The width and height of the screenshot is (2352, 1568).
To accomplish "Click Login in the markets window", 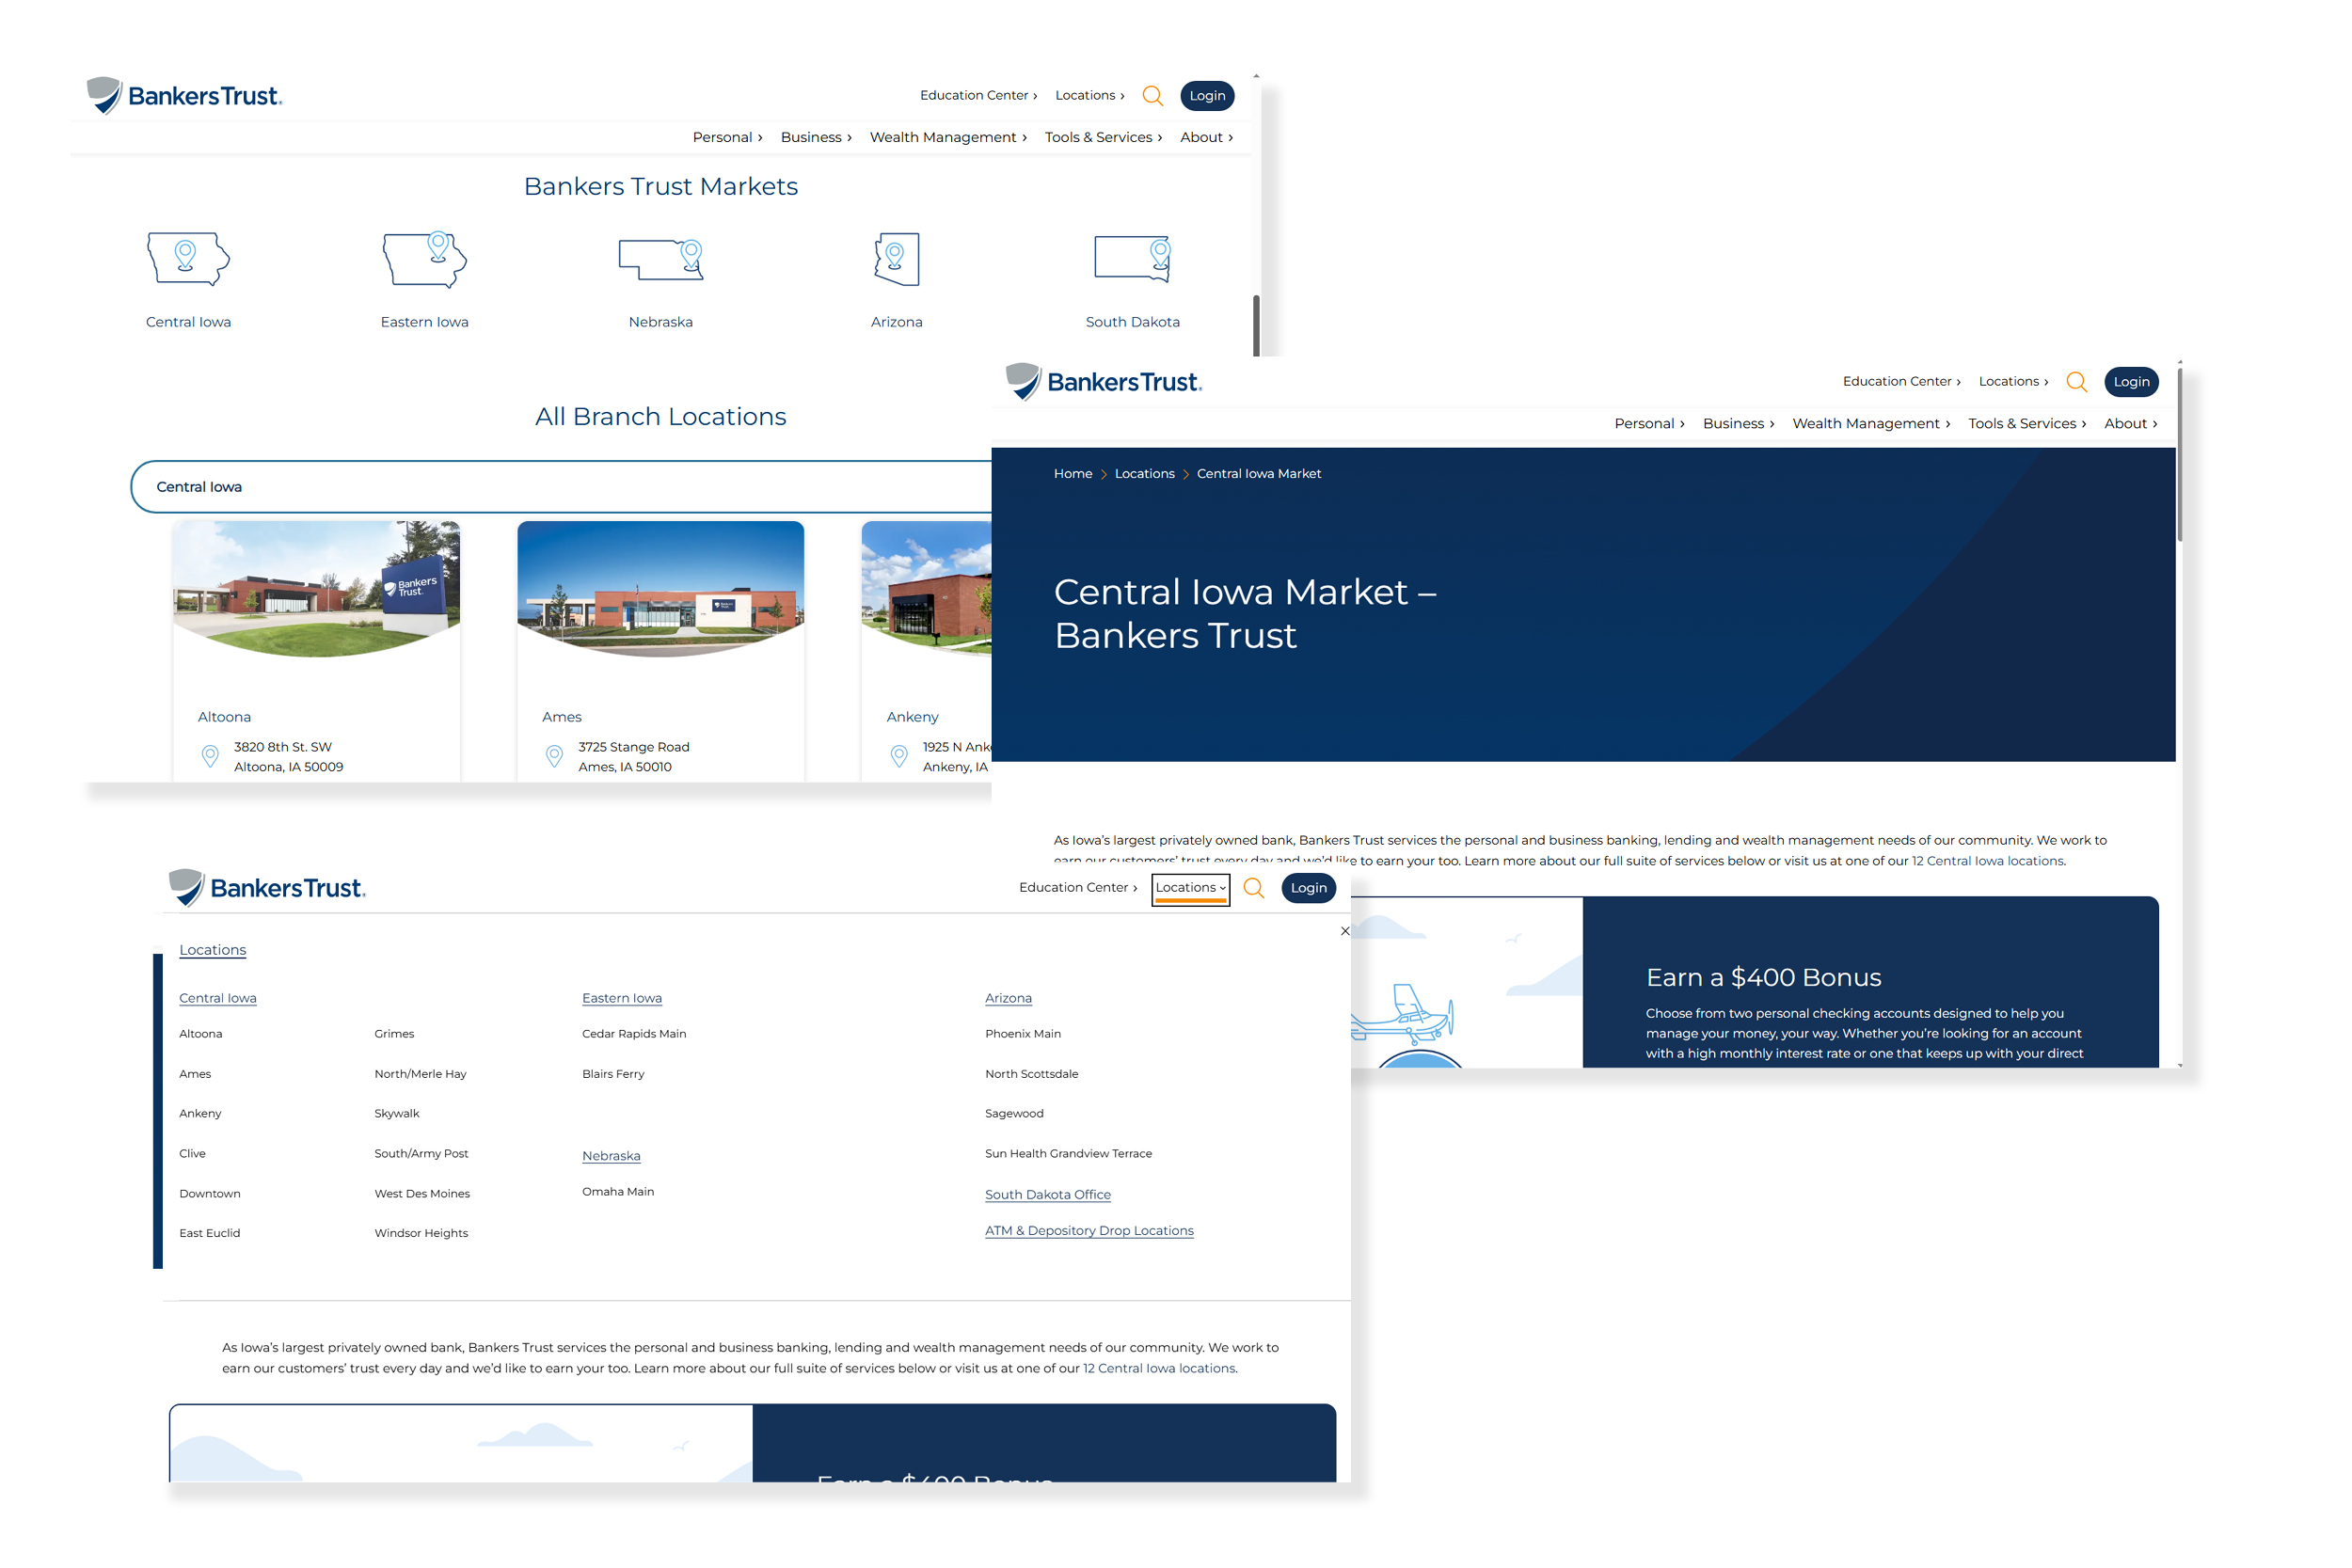I will click(1207, 96).
